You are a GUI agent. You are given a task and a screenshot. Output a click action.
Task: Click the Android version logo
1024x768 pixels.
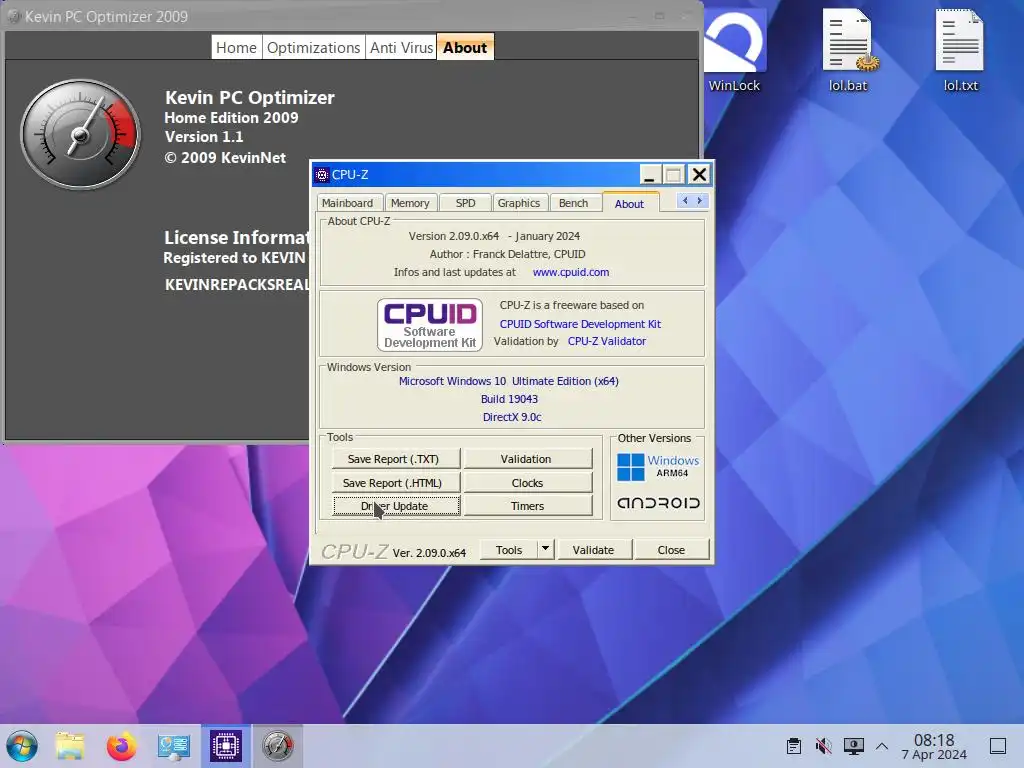(x=658, y=503)
